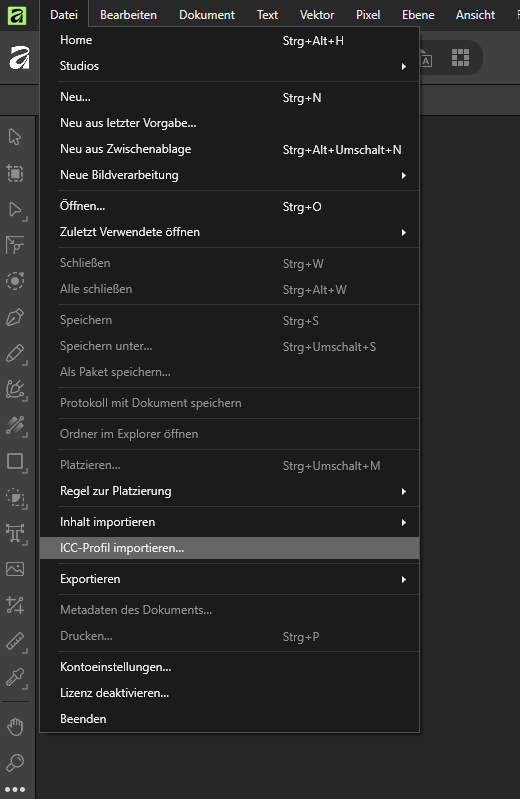Choose Neu aus Zwischenablage
The height and width of the screenshot is (799, 520).
pyautogui.click(x=229, y=149)
